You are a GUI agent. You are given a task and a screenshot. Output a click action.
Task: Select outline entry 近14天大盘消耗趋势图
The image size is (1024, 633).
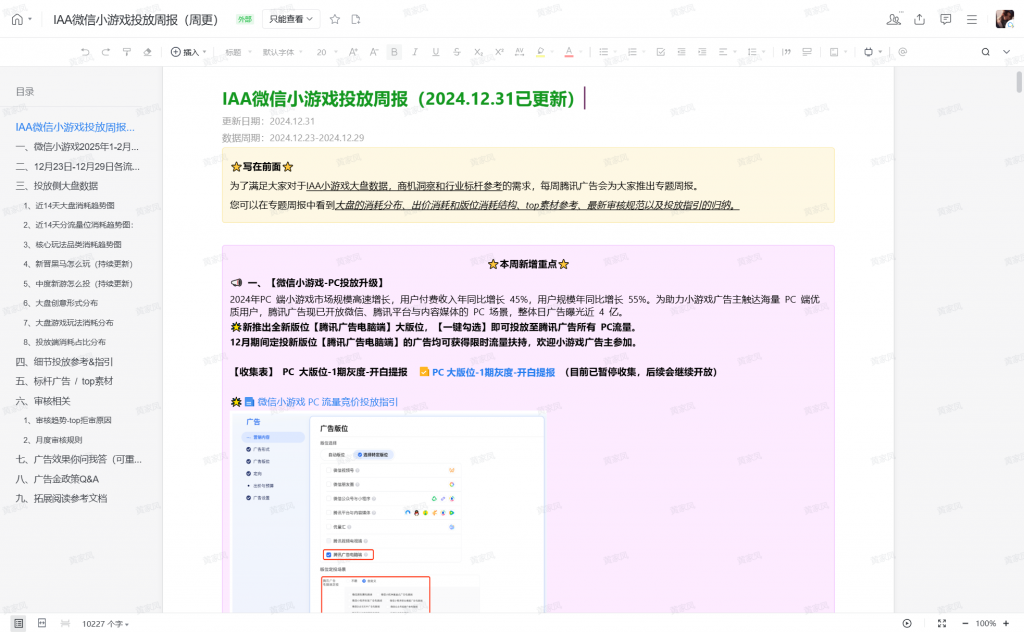(x=69, y=205)
